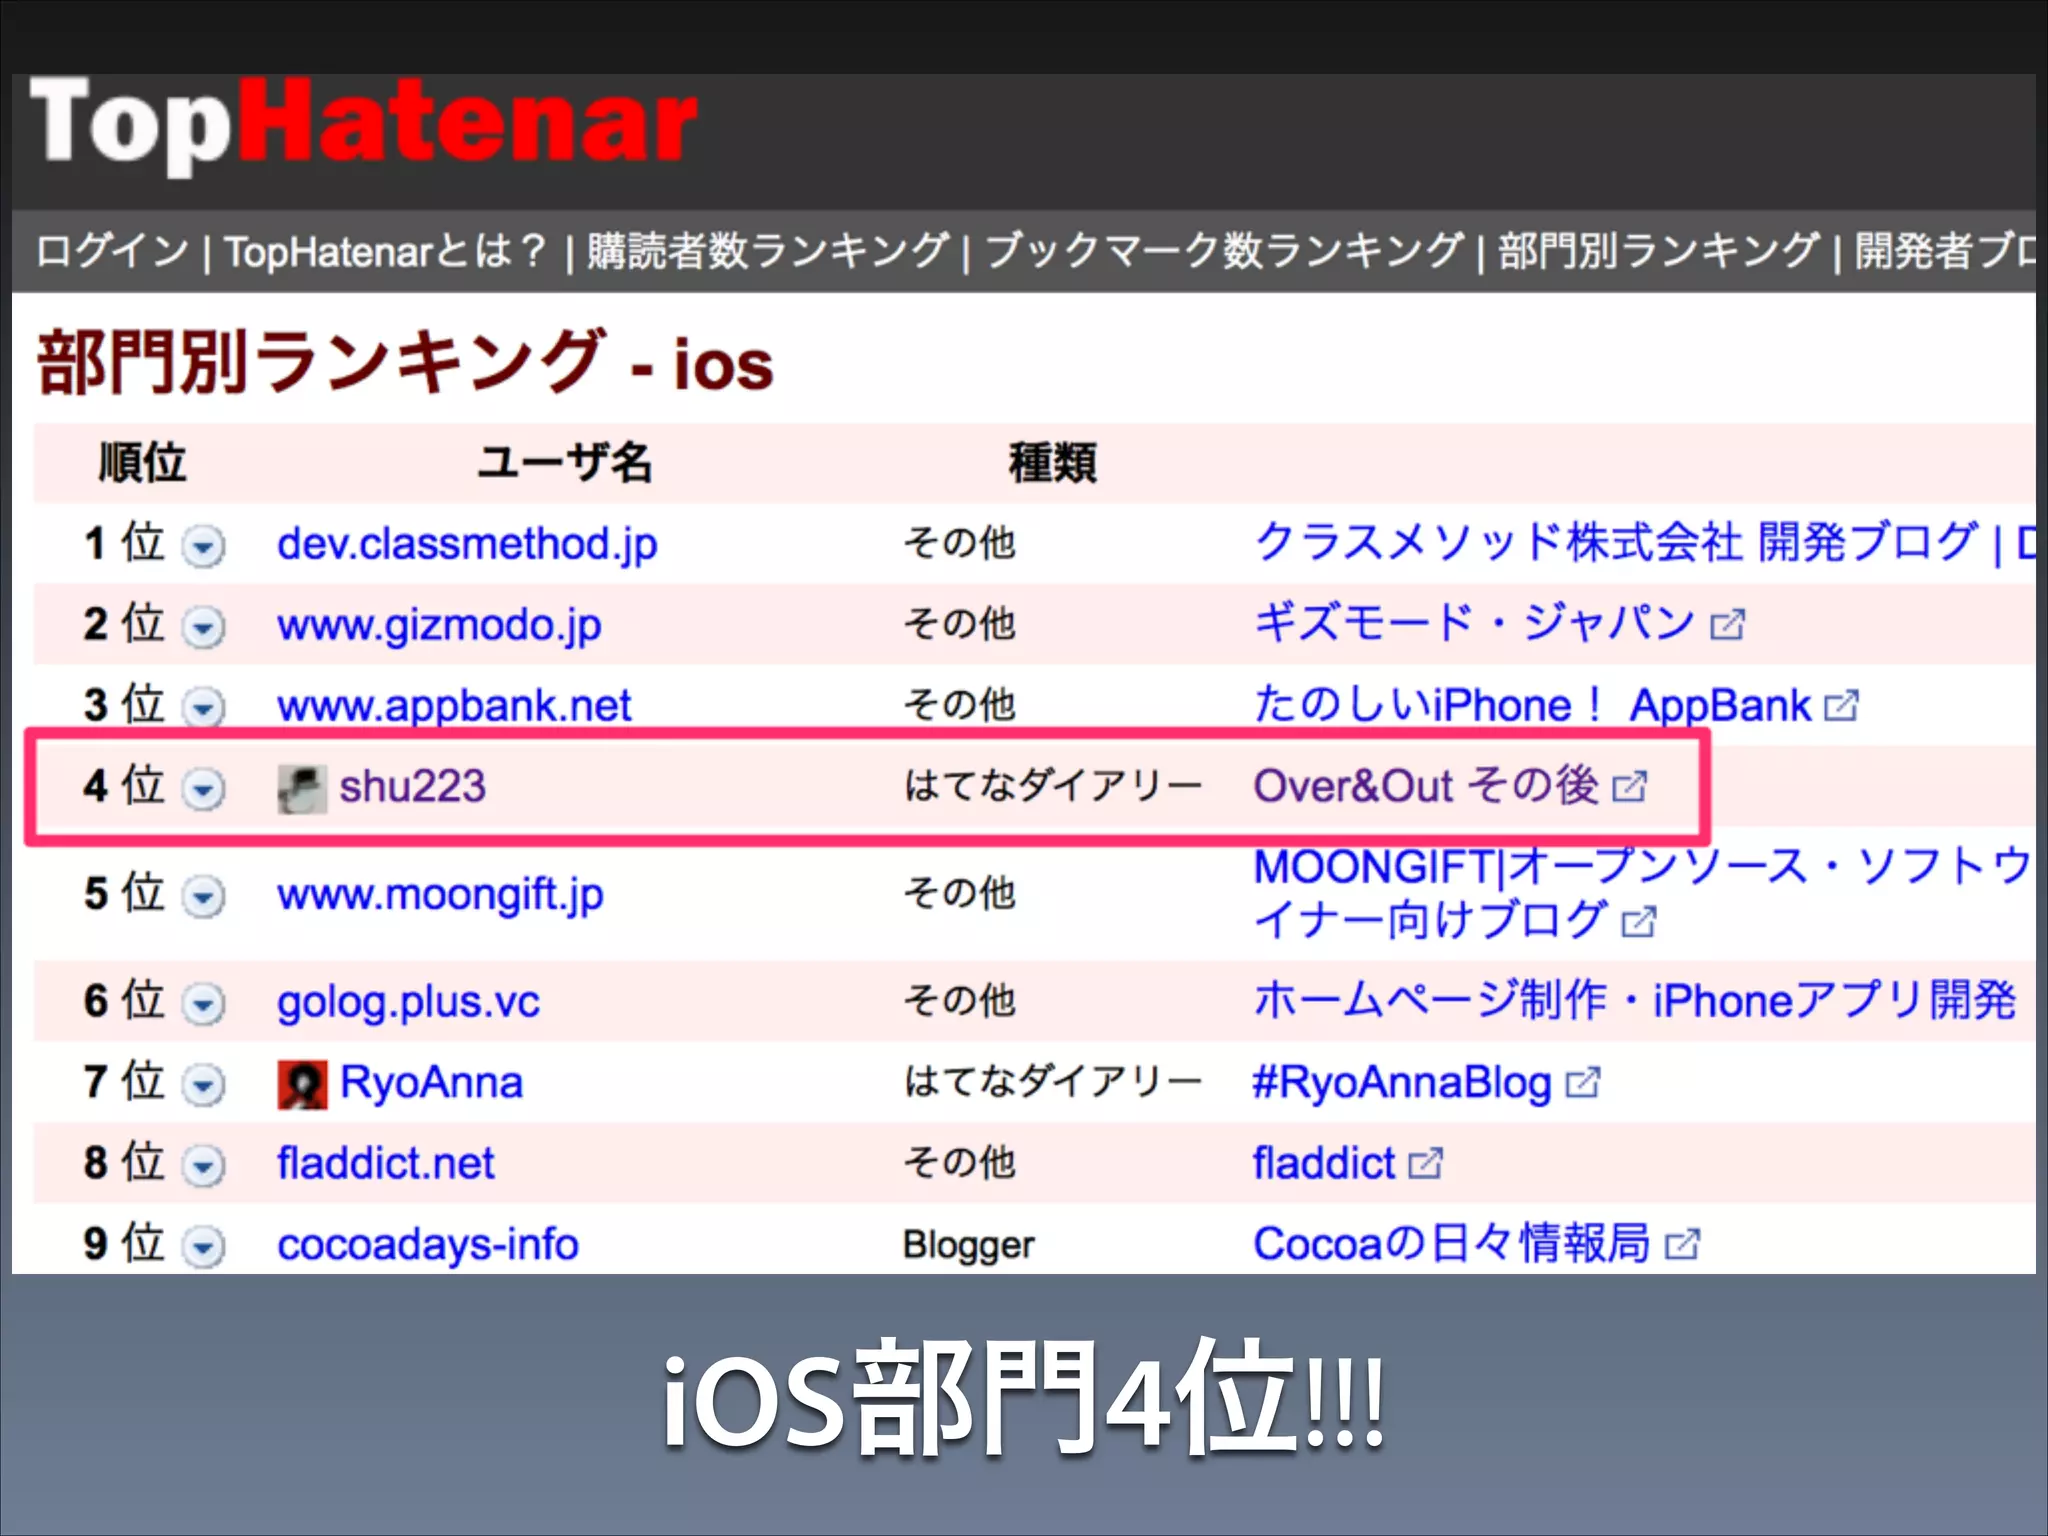
Task: Click external link icon after イナー向けブログ
Action: (1638, 922)
